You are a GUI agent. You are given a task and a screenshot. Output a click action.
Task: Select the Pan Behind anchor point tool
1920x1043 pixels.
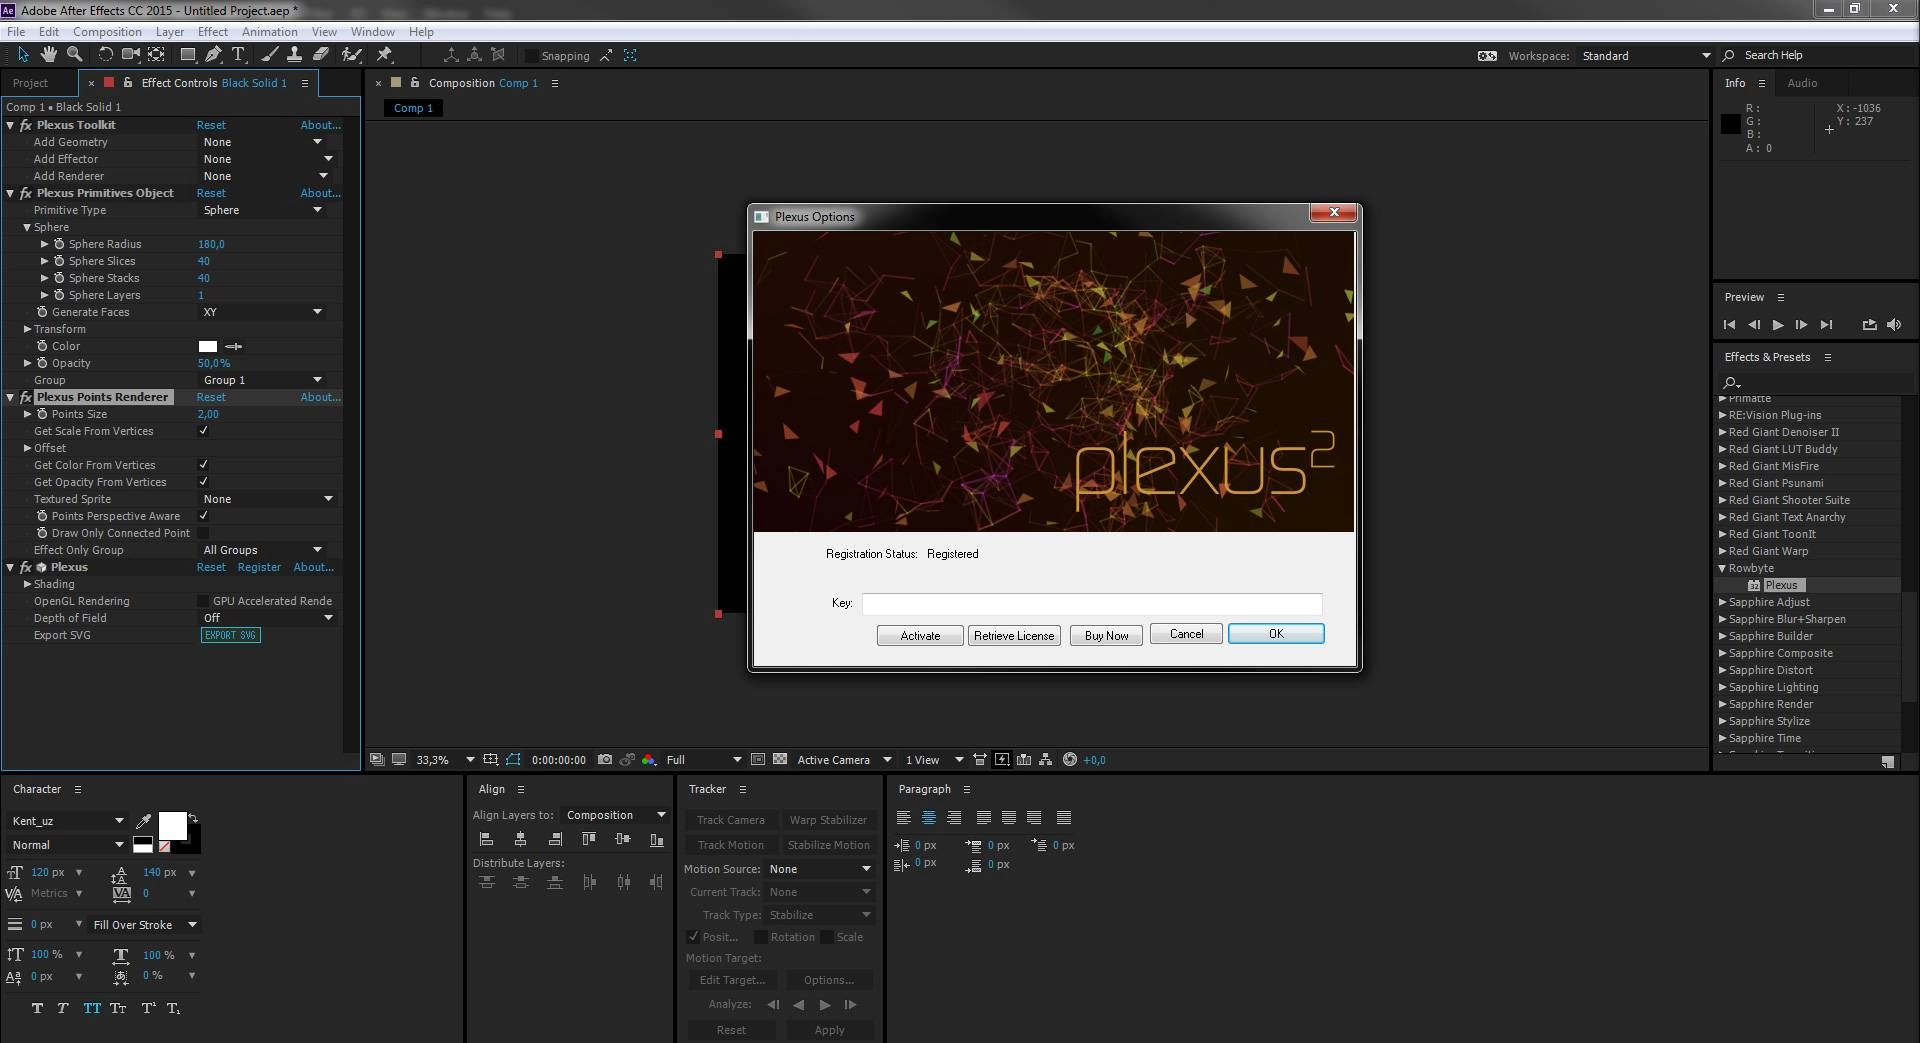click(157, 54)
